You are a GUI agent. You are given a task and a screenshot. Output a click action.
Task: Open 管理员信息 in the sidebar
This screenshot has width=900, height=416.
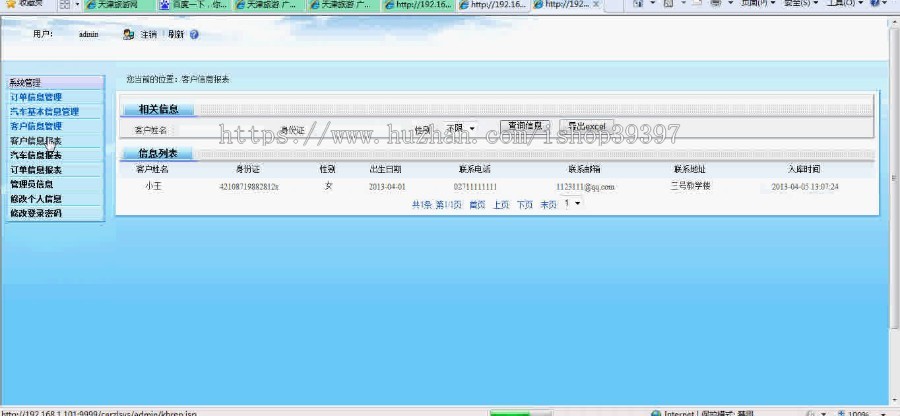[32, 184]
